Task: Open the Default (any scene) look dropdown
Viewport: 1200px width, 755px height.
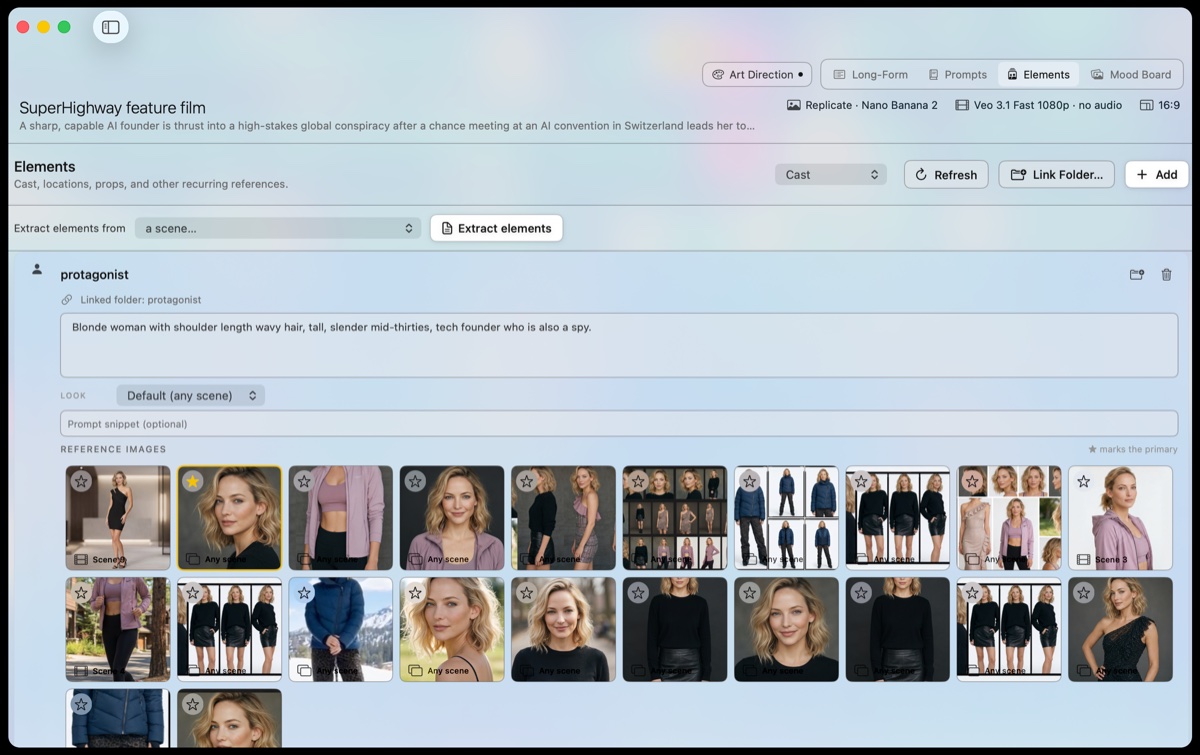Action: pos(190,395)
